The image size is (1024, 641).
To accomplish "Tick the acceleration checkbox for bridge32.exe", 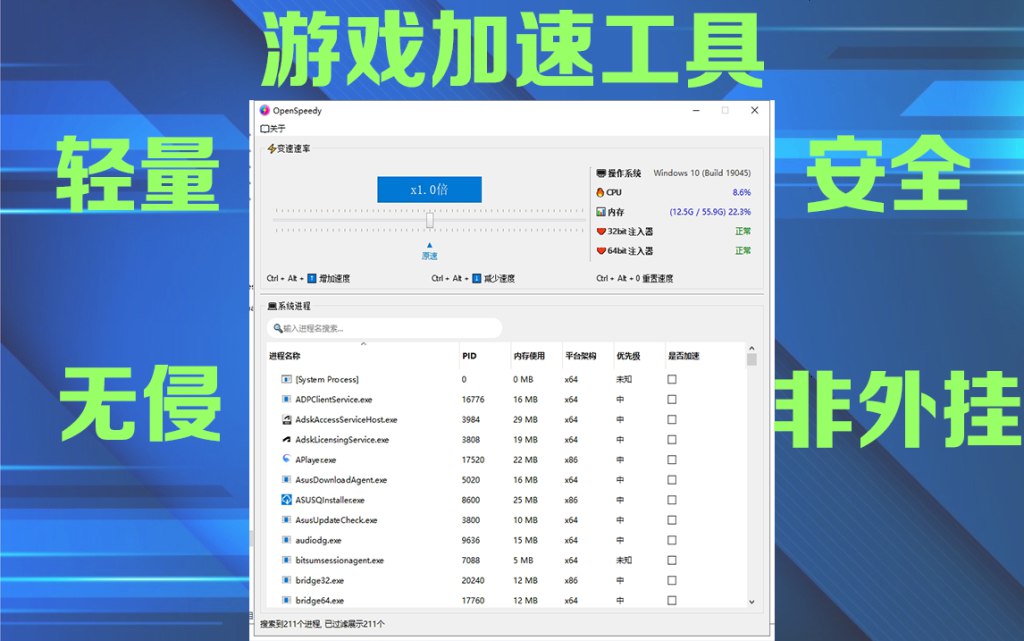I will point(672,580).
